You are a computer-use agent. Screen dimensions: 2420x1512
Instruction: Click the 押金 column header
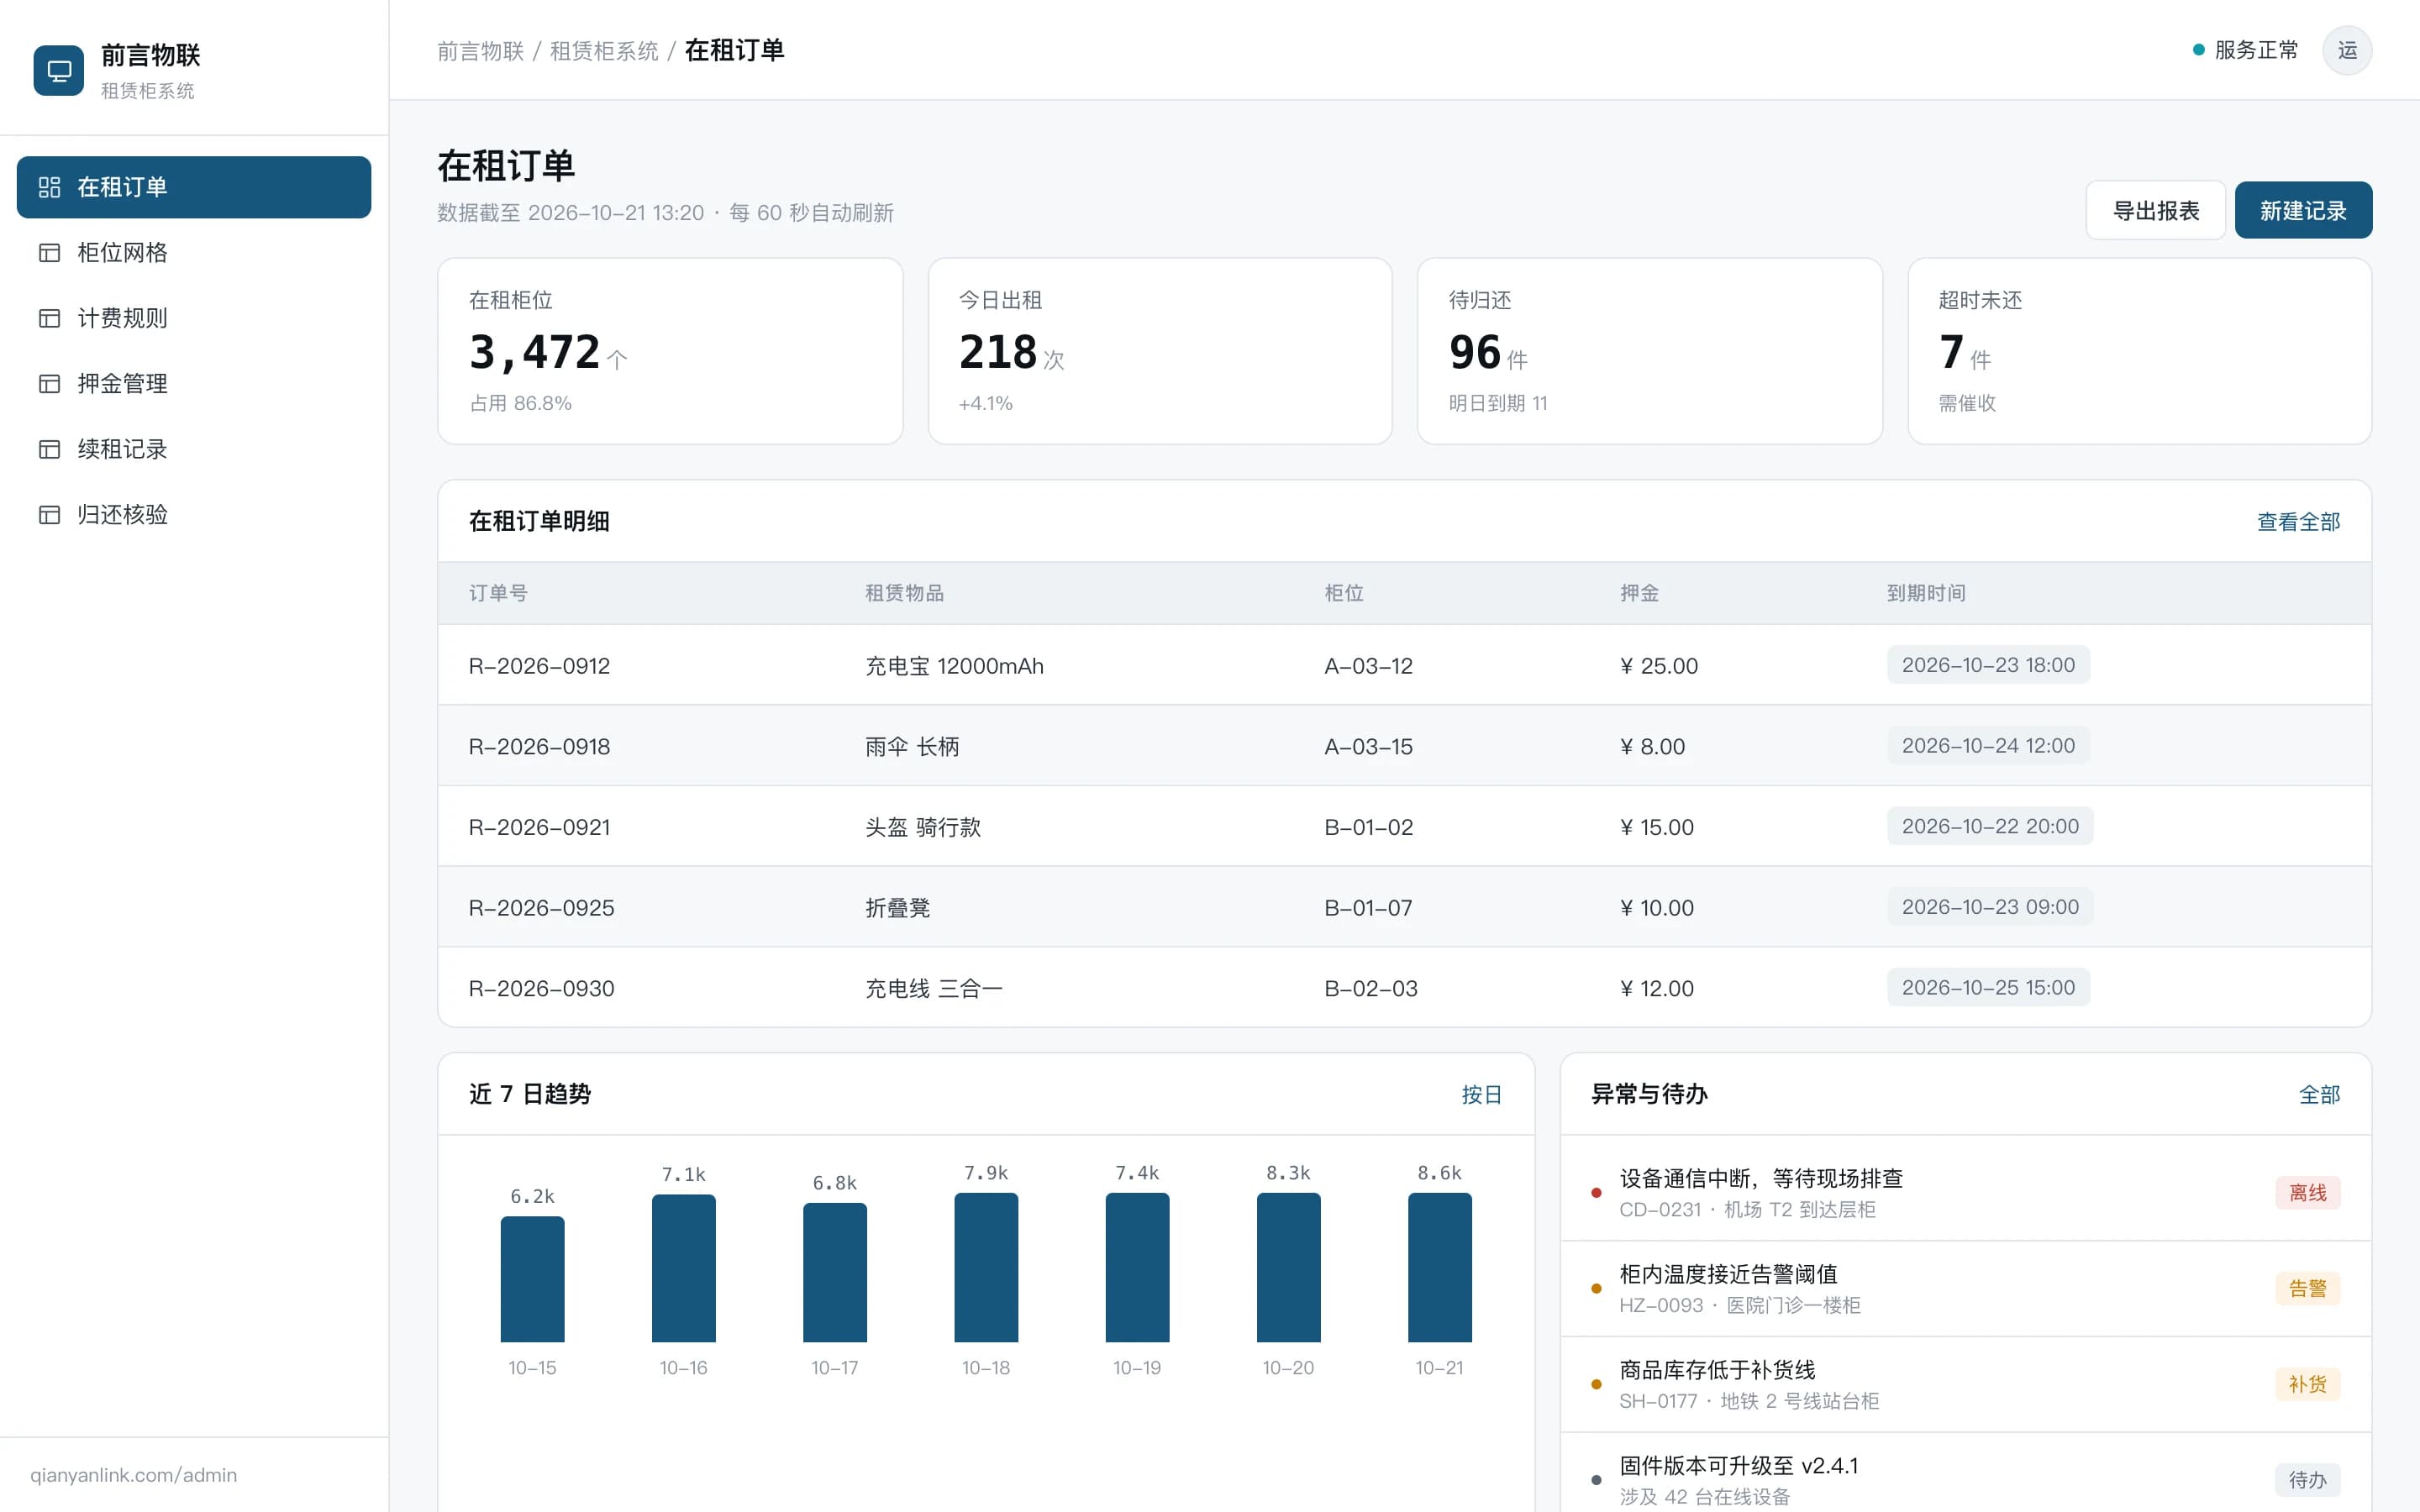point(1639,593)
